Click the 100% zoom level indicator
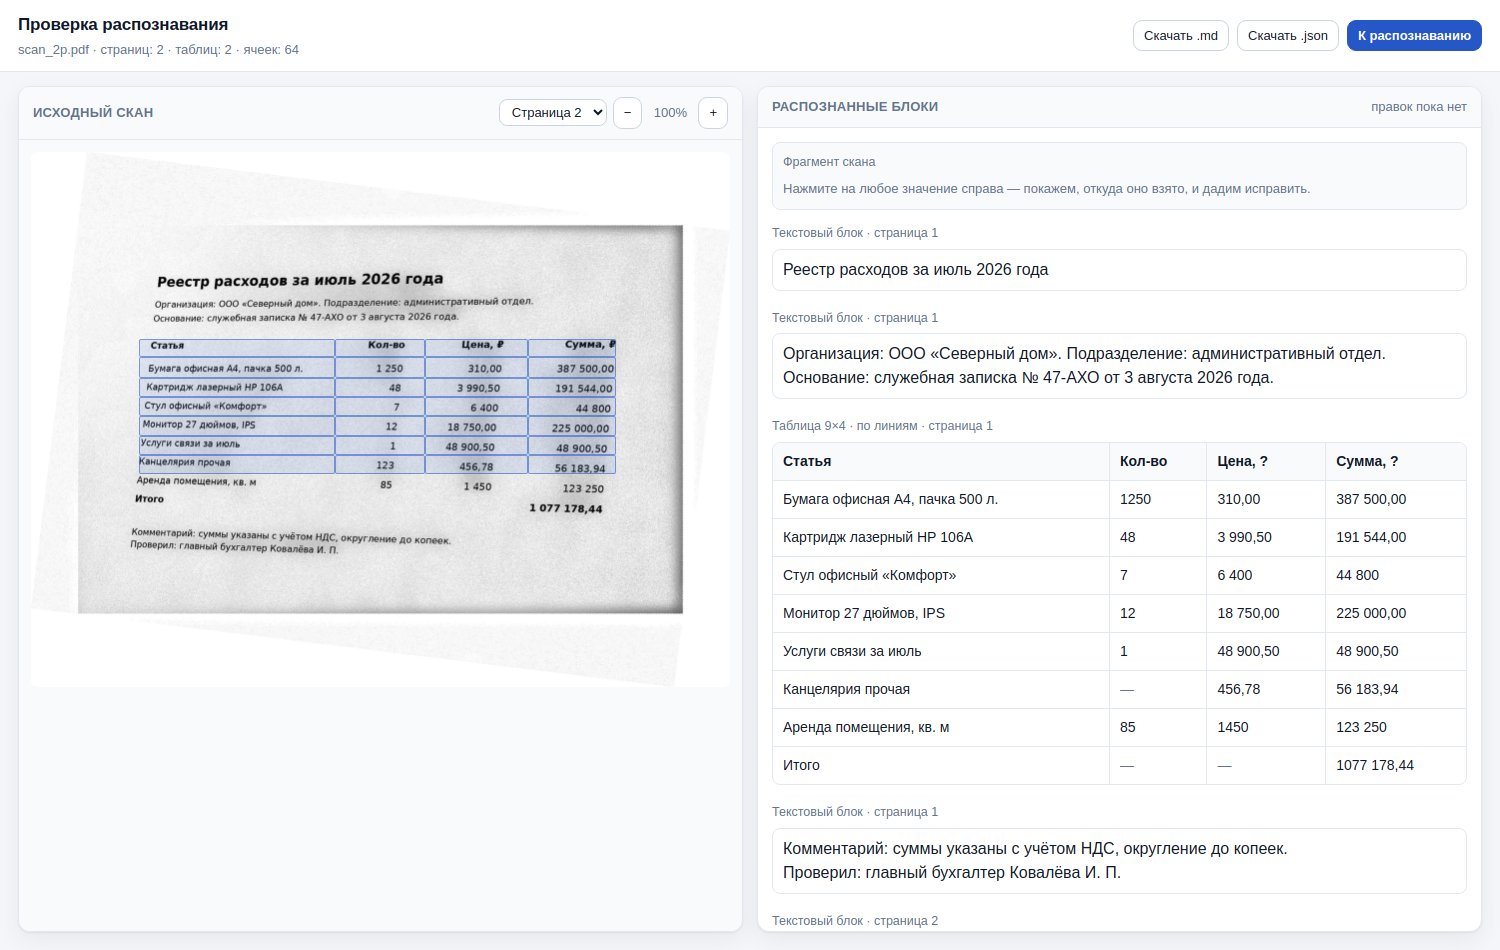Viewport: 1500px width, 950px height. tap(670, 113)
